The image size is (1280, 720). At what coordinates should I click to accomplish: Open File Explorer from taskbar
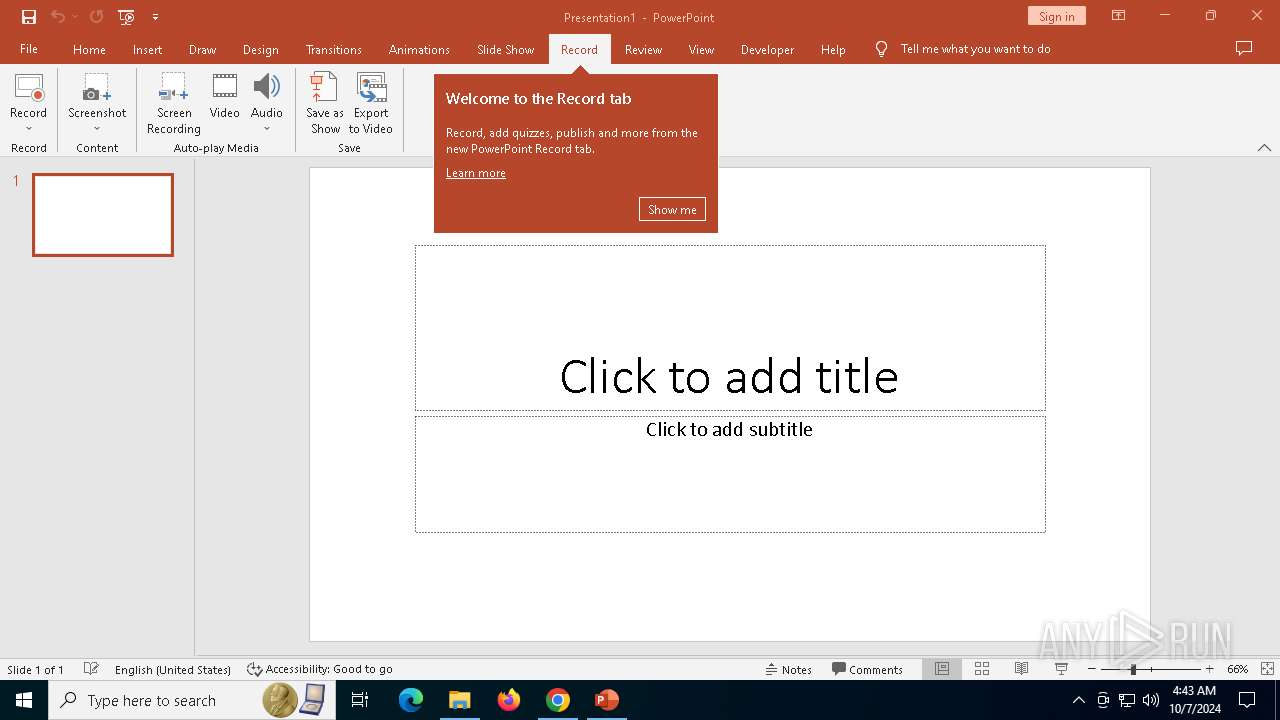(460, 700)
